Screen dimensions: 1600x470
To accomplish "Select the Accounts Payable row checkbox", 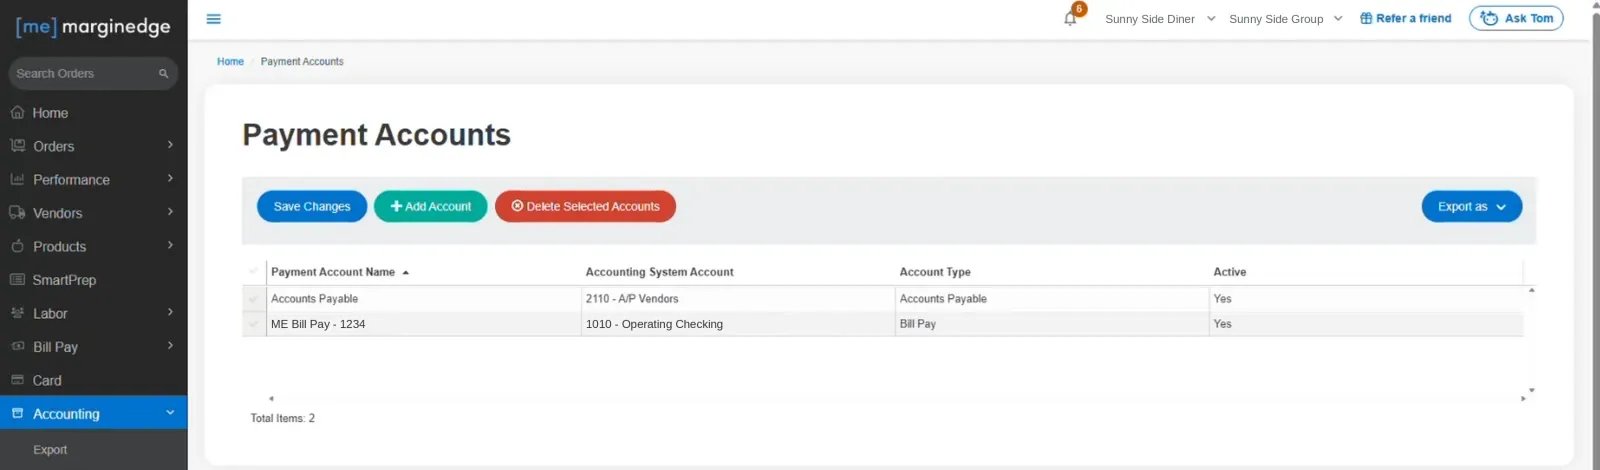I will (253, 298).
